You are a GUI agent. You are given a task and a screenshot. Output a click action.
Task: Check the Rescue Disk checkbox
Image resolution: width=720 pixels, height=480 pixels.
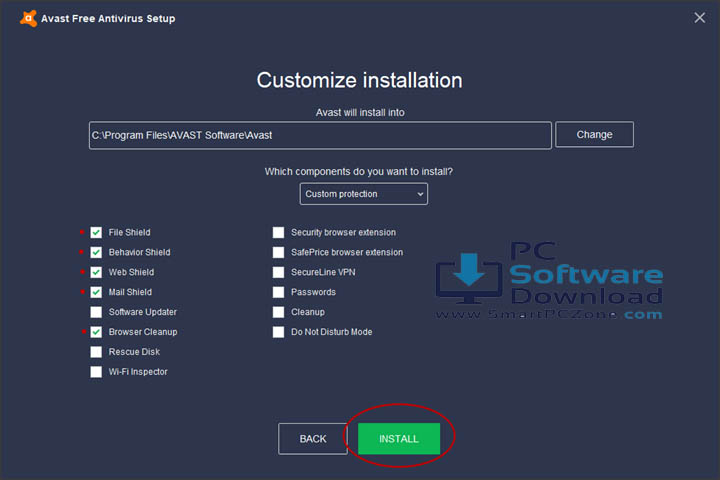tap(96, 352)
